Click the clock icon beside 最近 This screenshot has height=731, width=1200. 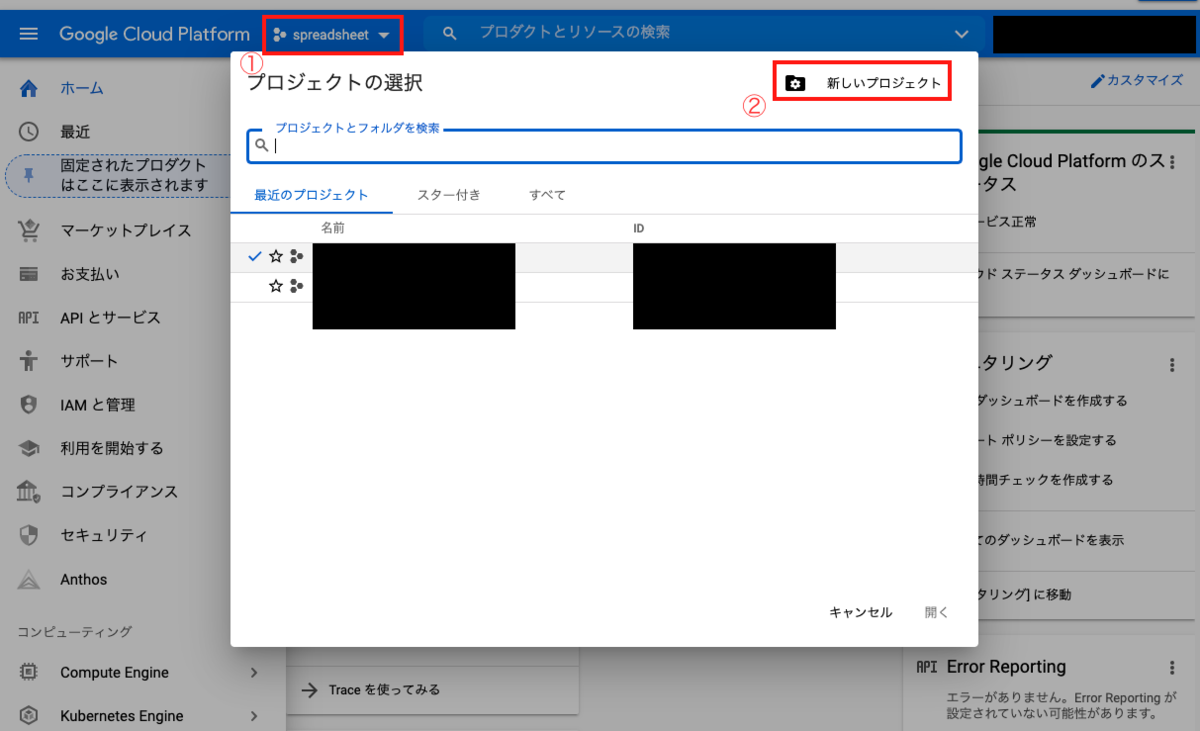coord(29,131)
